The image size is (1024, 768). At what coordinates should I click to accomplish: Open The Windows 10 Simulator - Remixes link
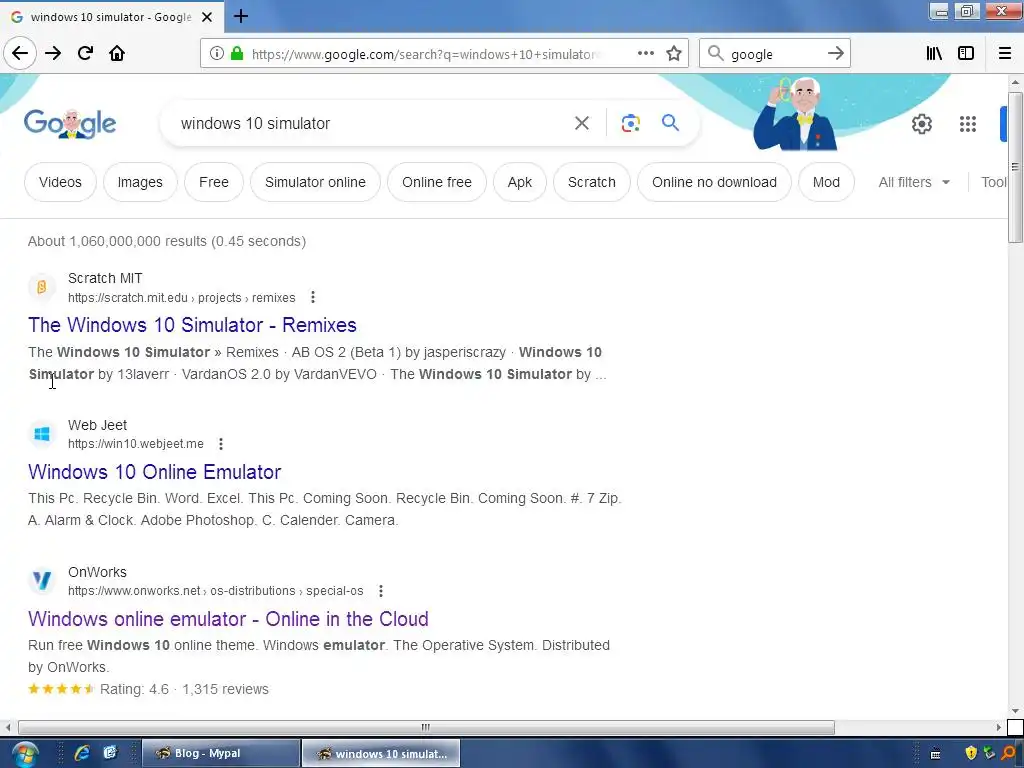pos(192,325)
